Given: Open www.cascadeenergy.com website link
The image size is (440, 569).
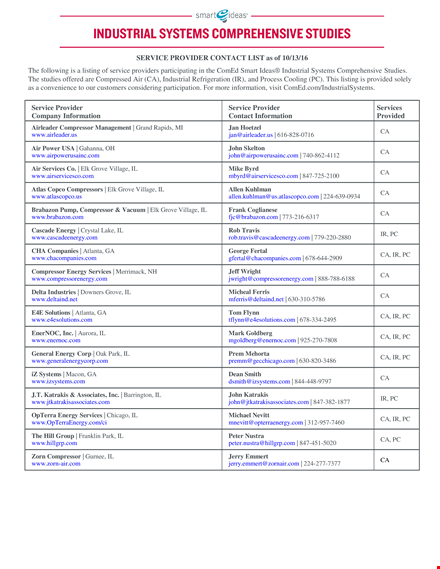Looking at the screenshot, I should coord(65,238).
